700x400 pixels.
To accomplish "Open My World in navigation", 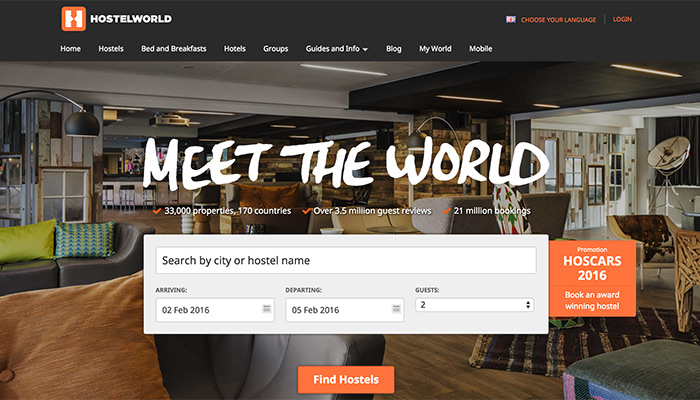I will 435,49.
